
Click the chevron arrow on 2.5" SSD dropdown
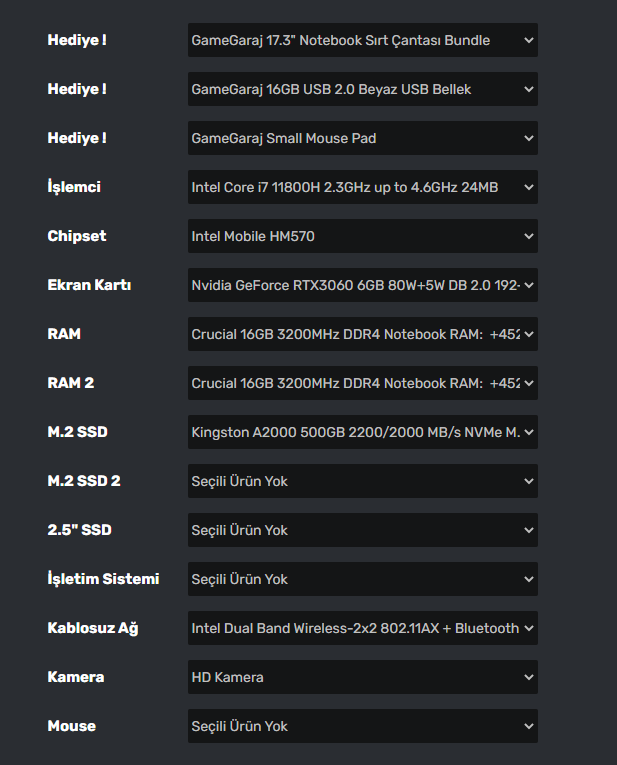[x=529, y=530]
